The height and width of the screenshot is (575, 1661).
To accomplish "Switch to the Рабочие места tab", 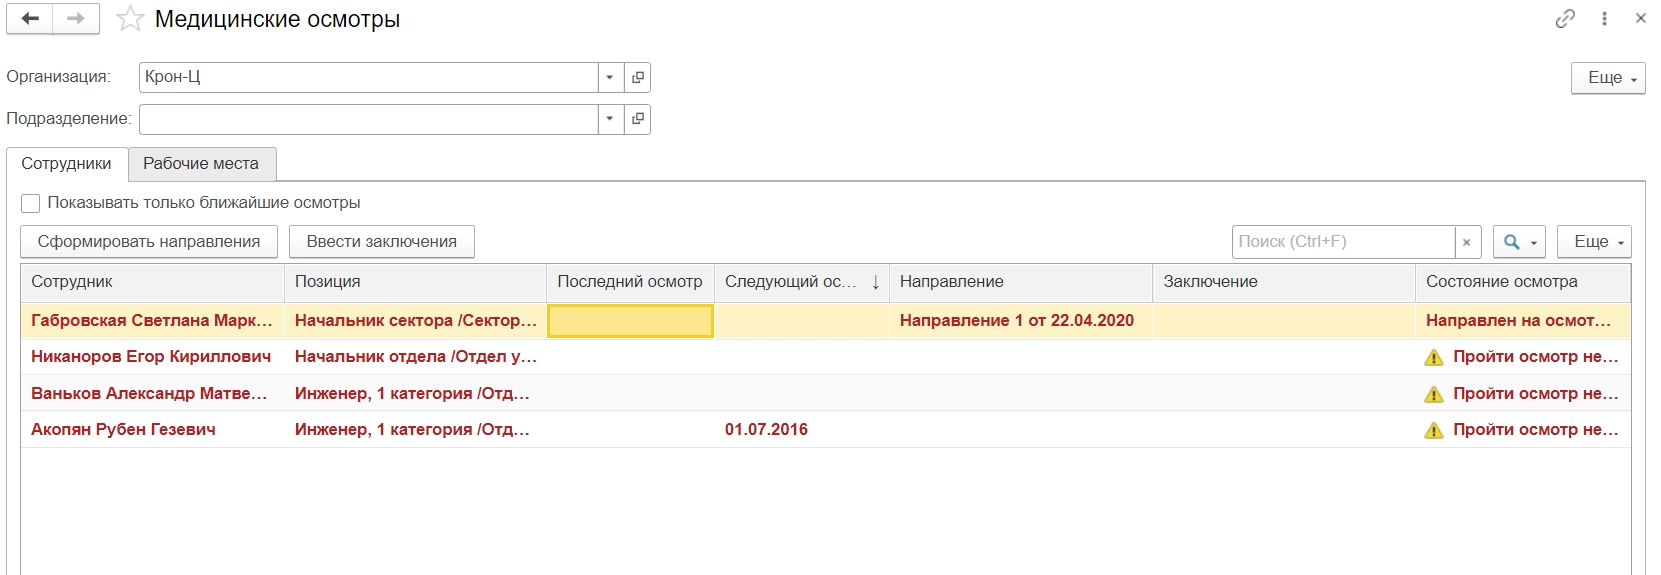I will pyautogui.click(x=201, y=164).
